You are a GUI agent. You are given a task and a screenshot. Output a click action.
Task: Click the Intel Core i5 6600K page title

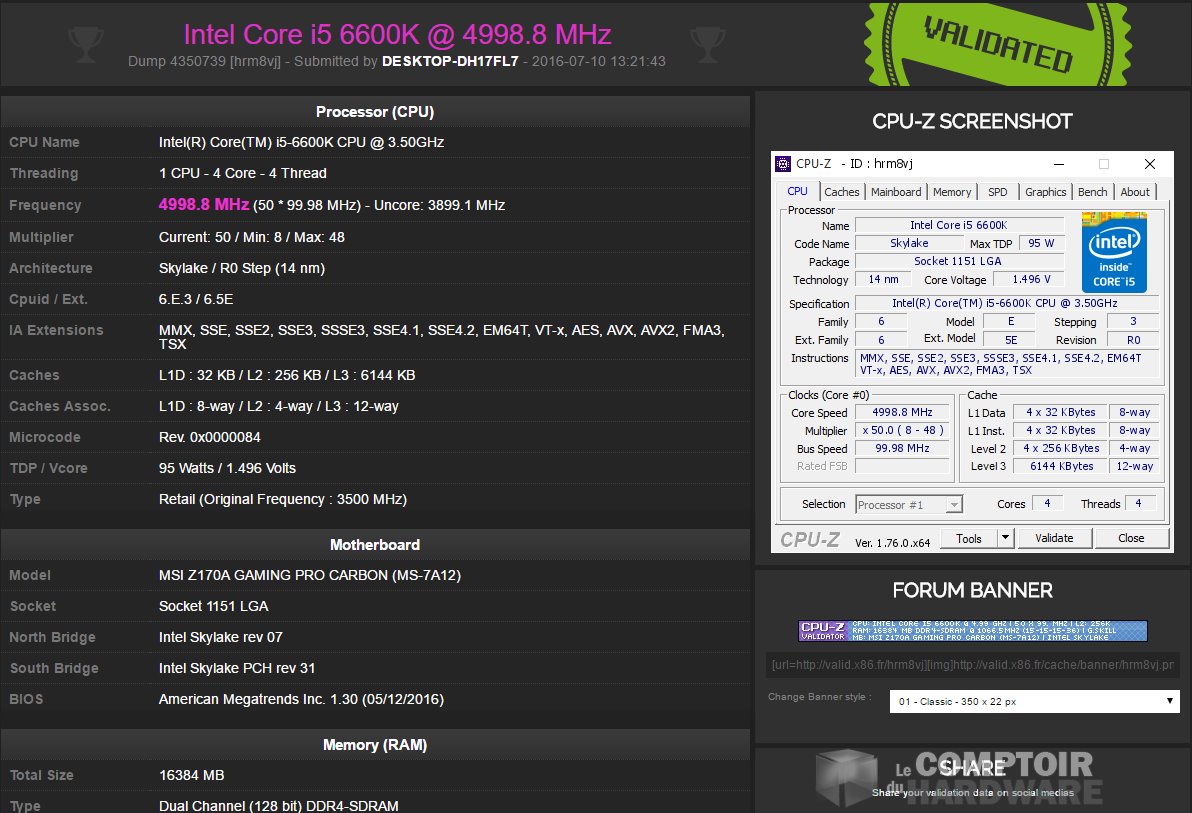click(398, 34)
